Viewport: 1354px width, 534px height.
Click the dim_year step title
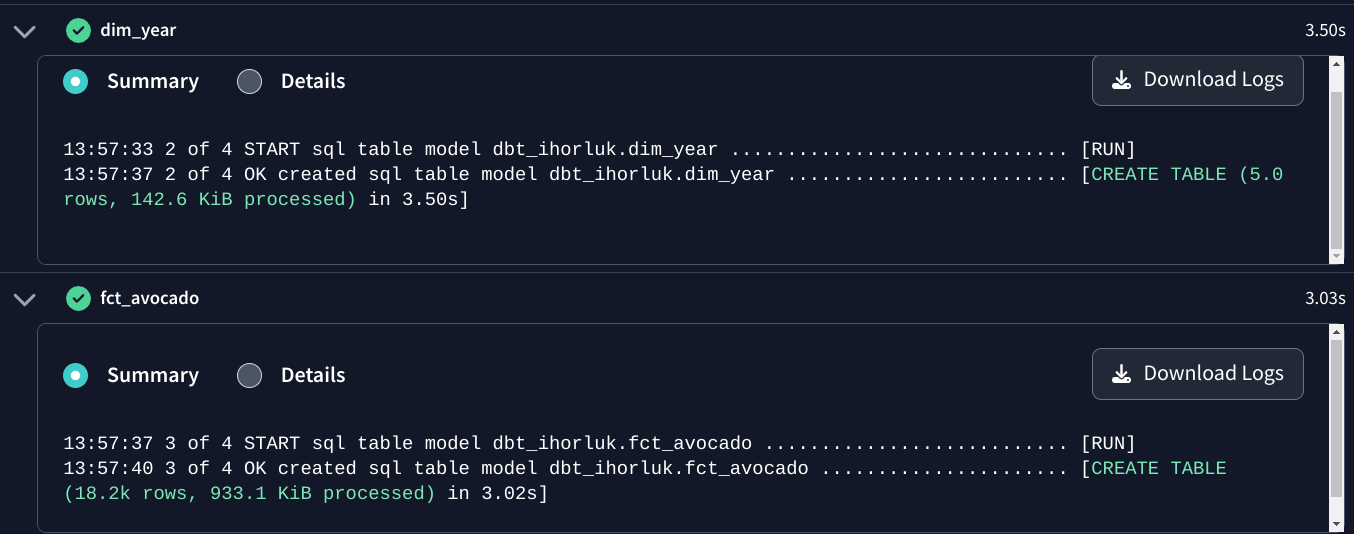(138, 30)
